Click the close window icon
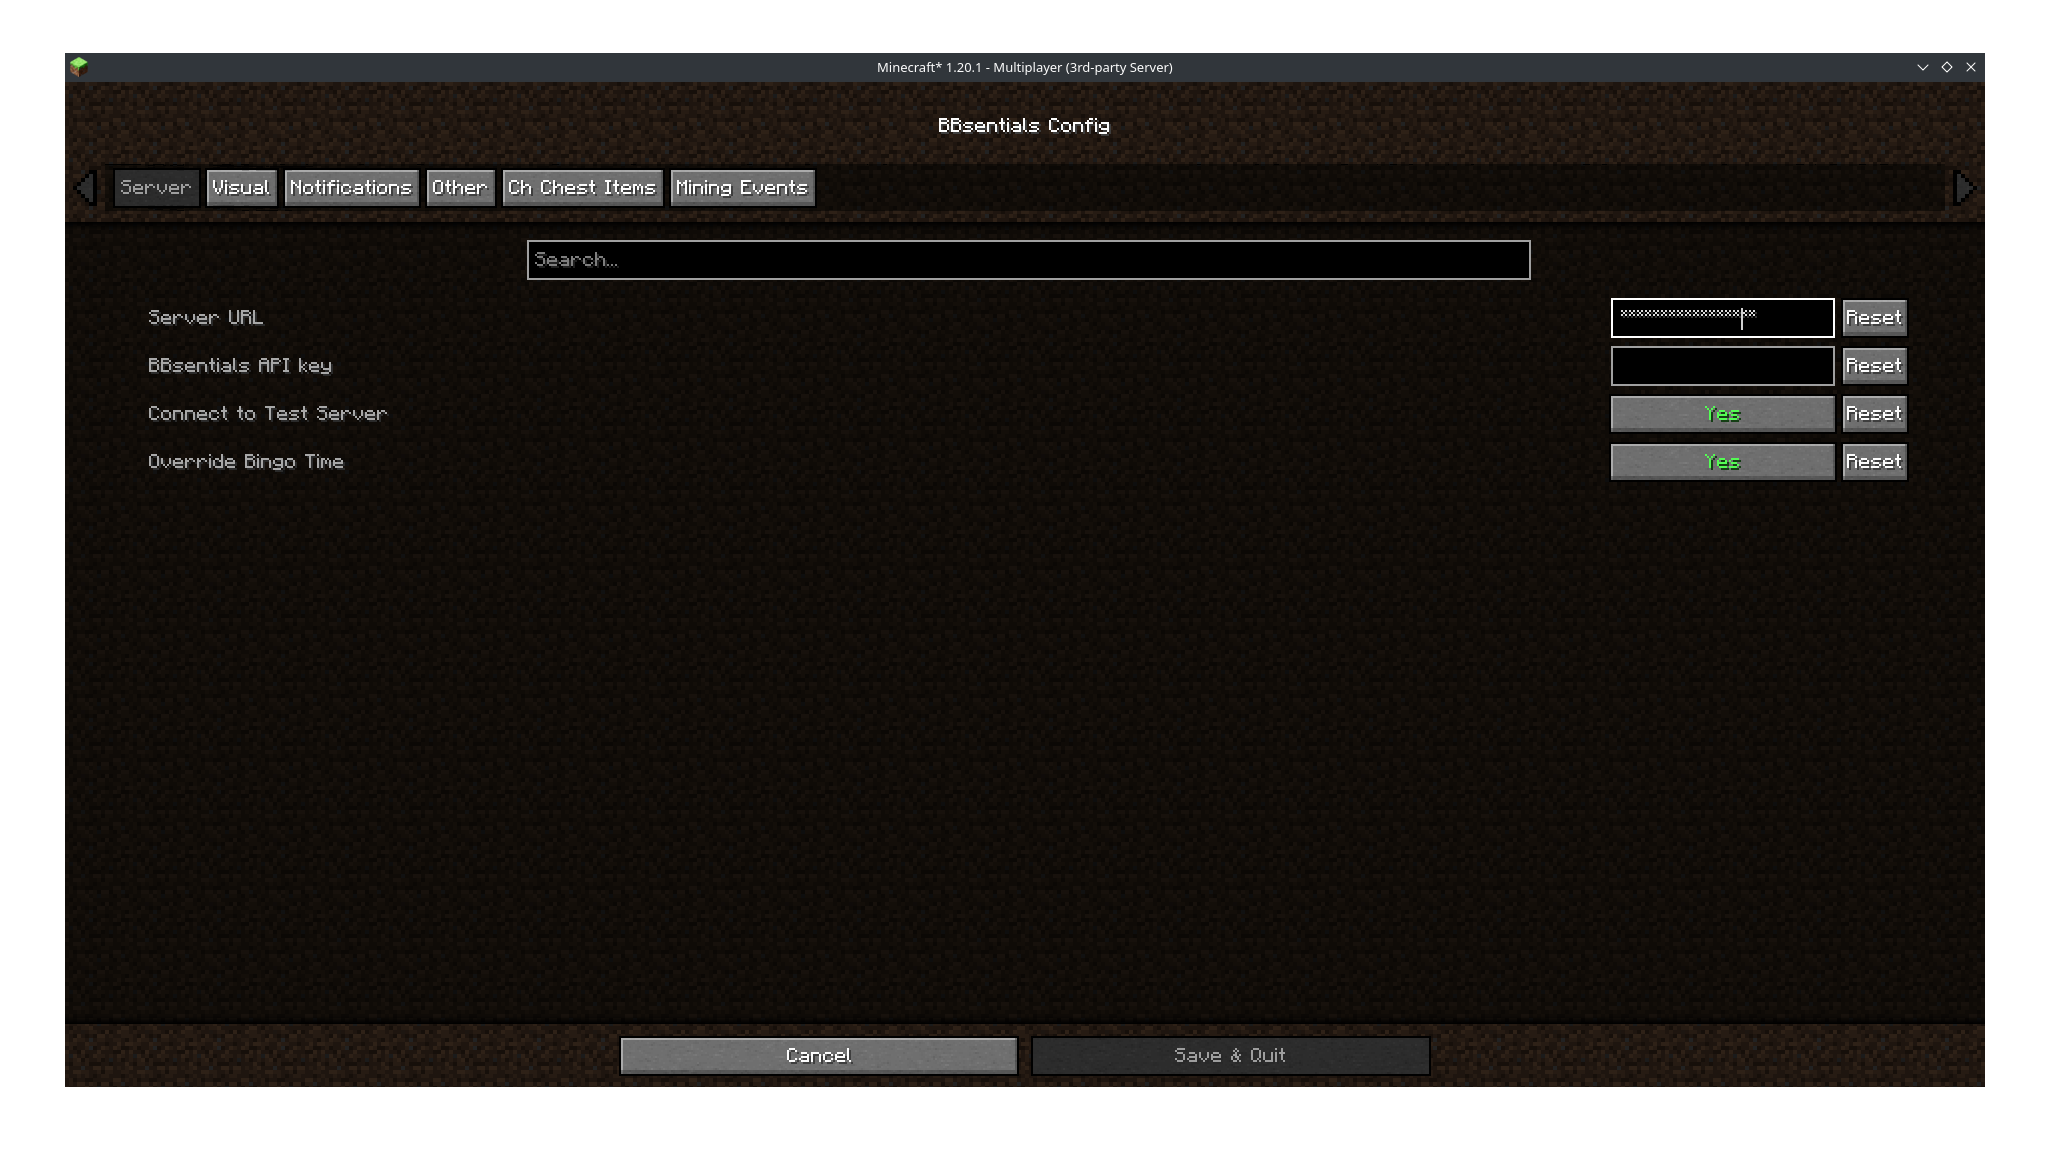The width and height of the screenshot is (2050, 1164). (x=1971, y=66)
